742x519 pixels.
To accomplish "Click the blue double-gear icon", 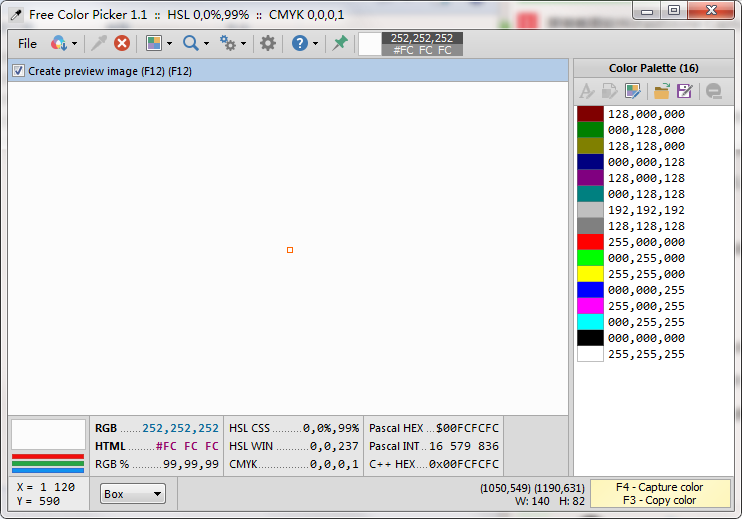I will click(228, 44).
